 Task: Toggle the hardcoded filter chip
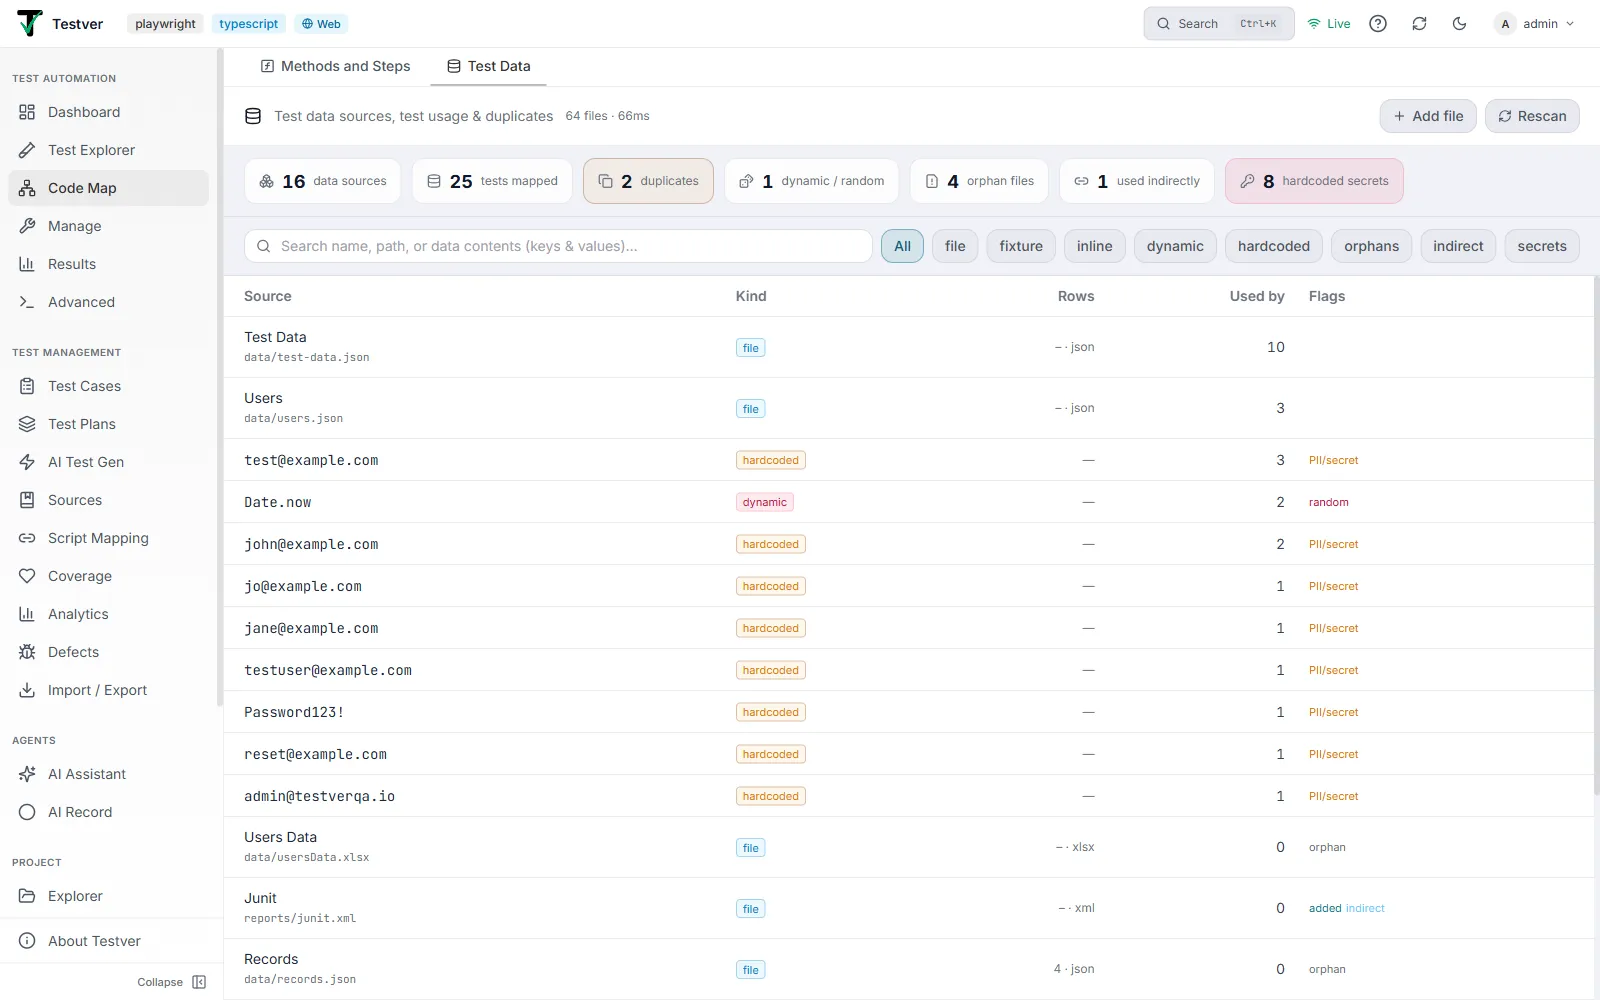(1274, 246)
